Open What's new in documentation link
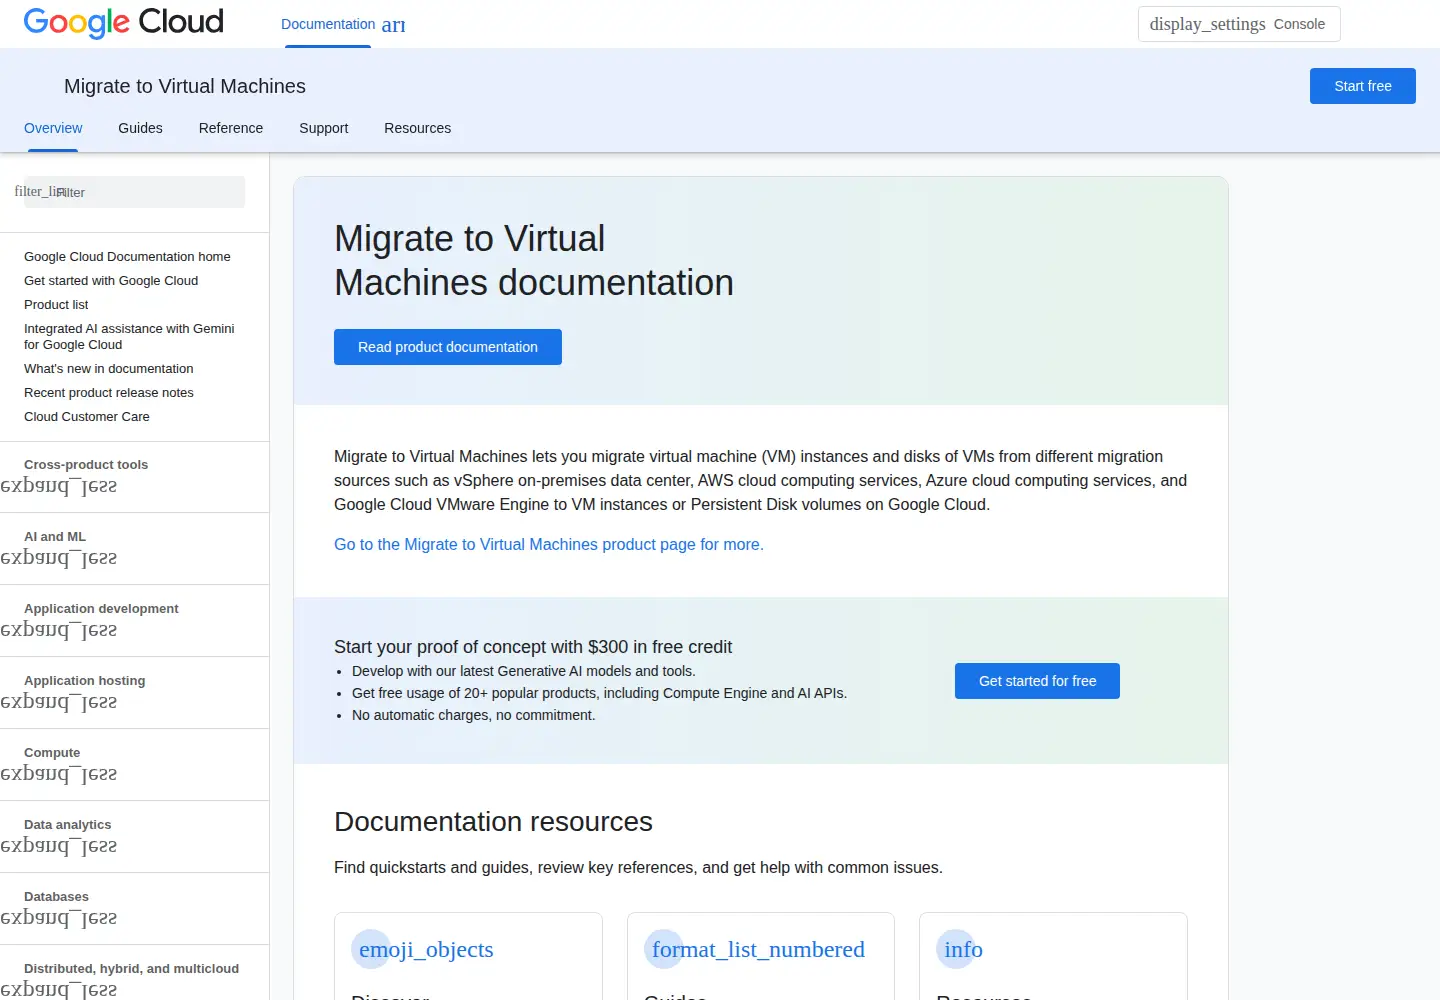This screenshot has height=1000, width=1440. (109, 369)
